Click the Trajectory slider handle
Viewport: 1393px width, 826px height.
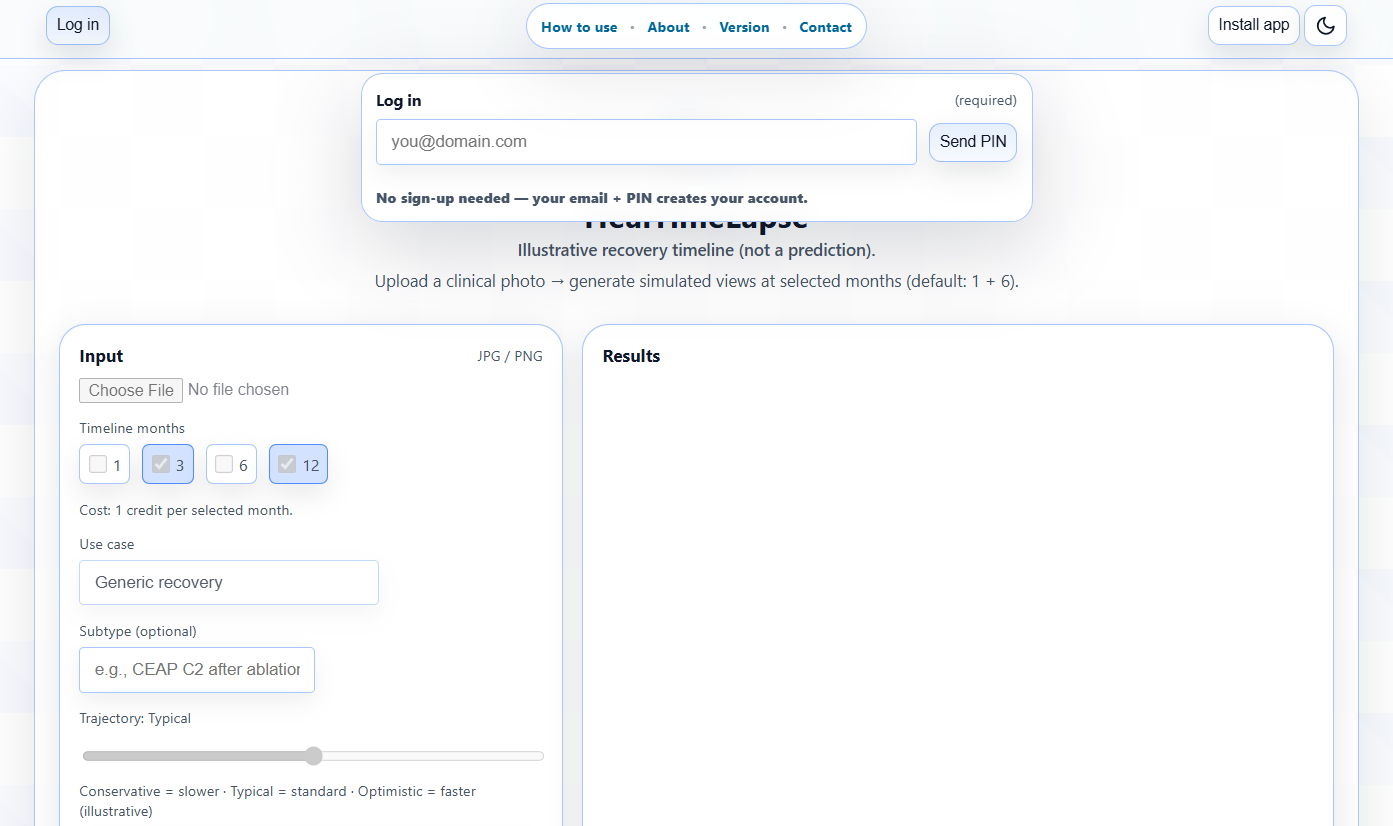click(x=313, y=756)
